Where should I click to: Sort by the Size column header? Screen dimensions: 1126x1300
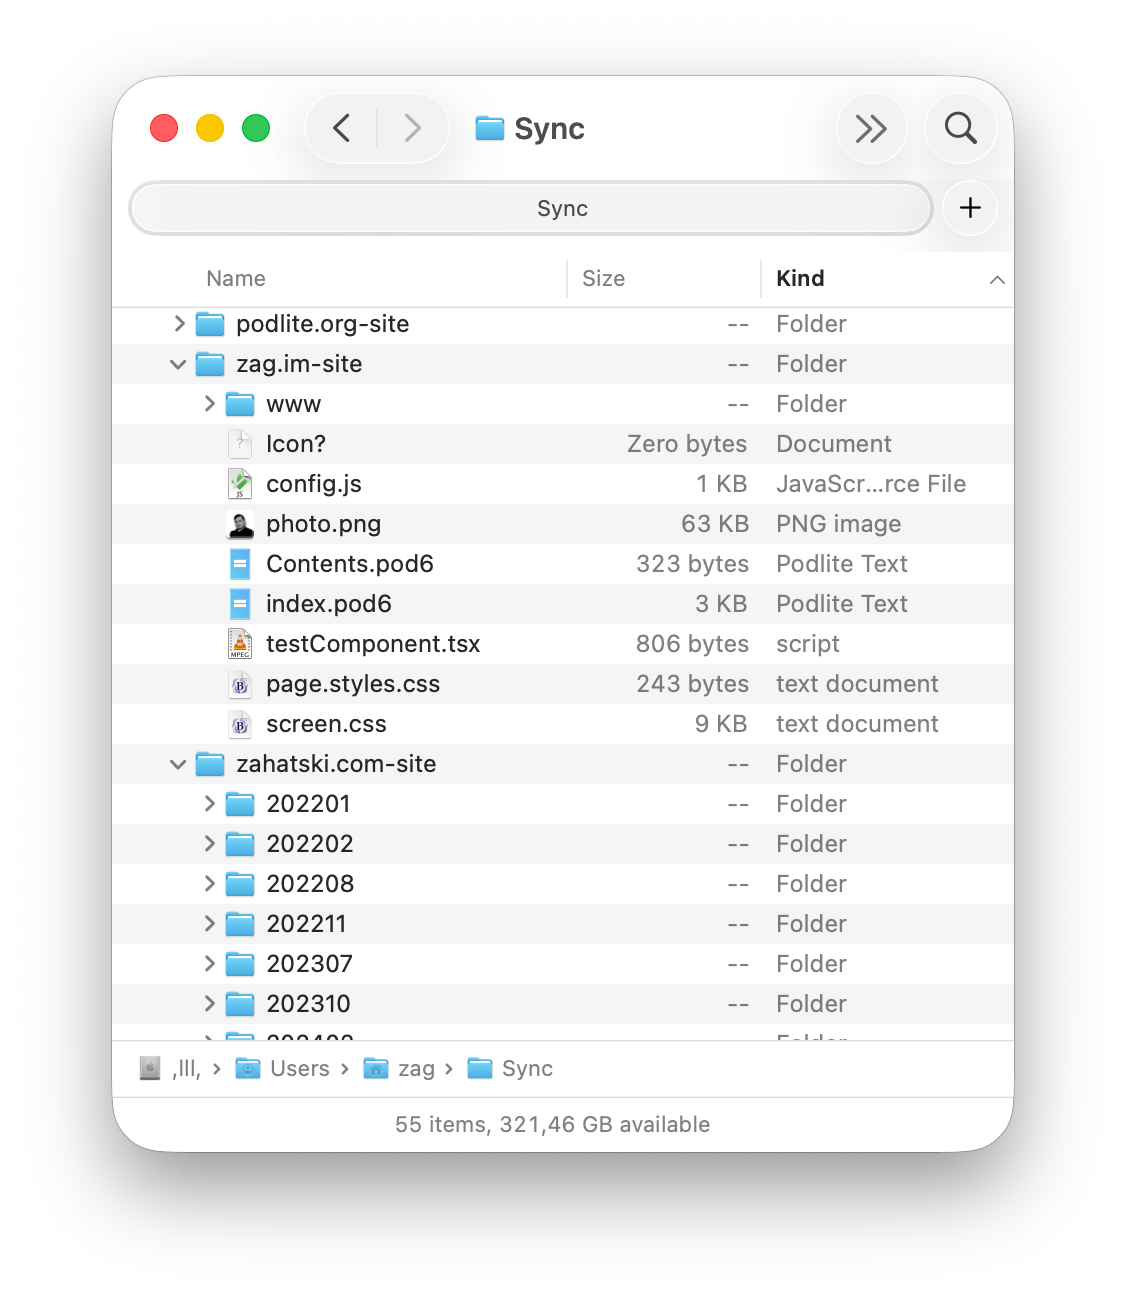pyautogui.click(x=603, y=279)
